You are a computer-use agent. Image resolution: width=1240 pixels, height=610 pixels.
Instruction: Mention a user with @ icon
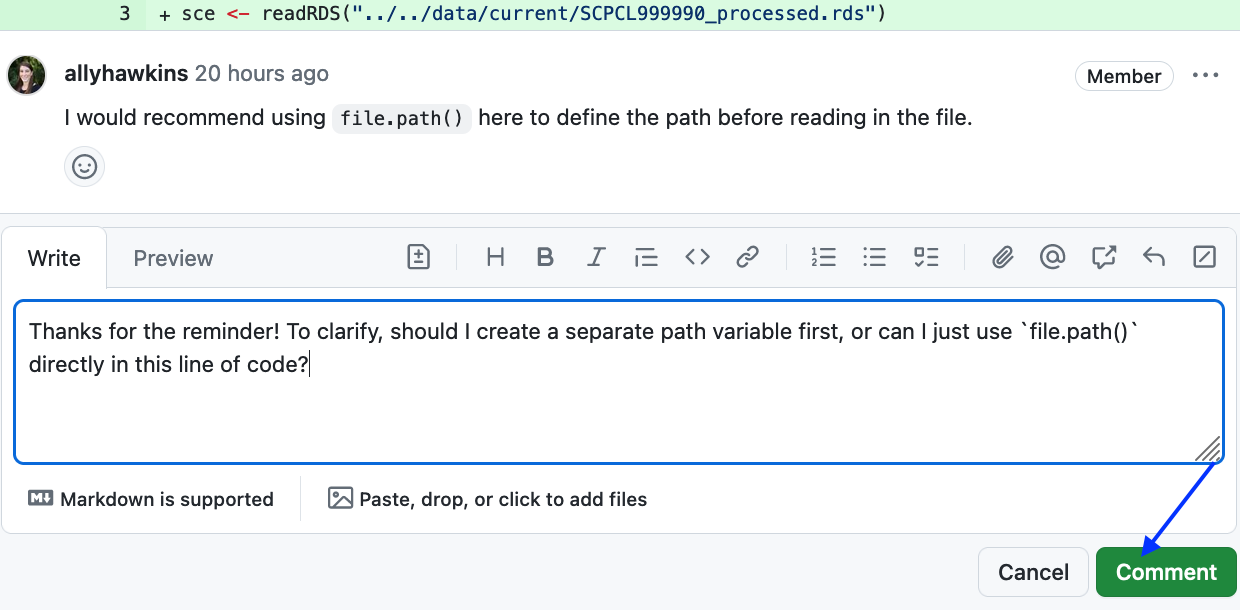[x=1052, y=257]
